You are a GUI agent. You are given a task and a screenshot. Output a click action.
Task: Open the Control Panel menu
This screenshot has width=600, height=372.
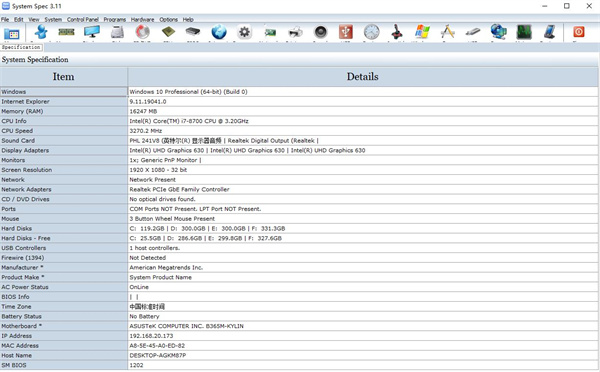click(83, 19)
